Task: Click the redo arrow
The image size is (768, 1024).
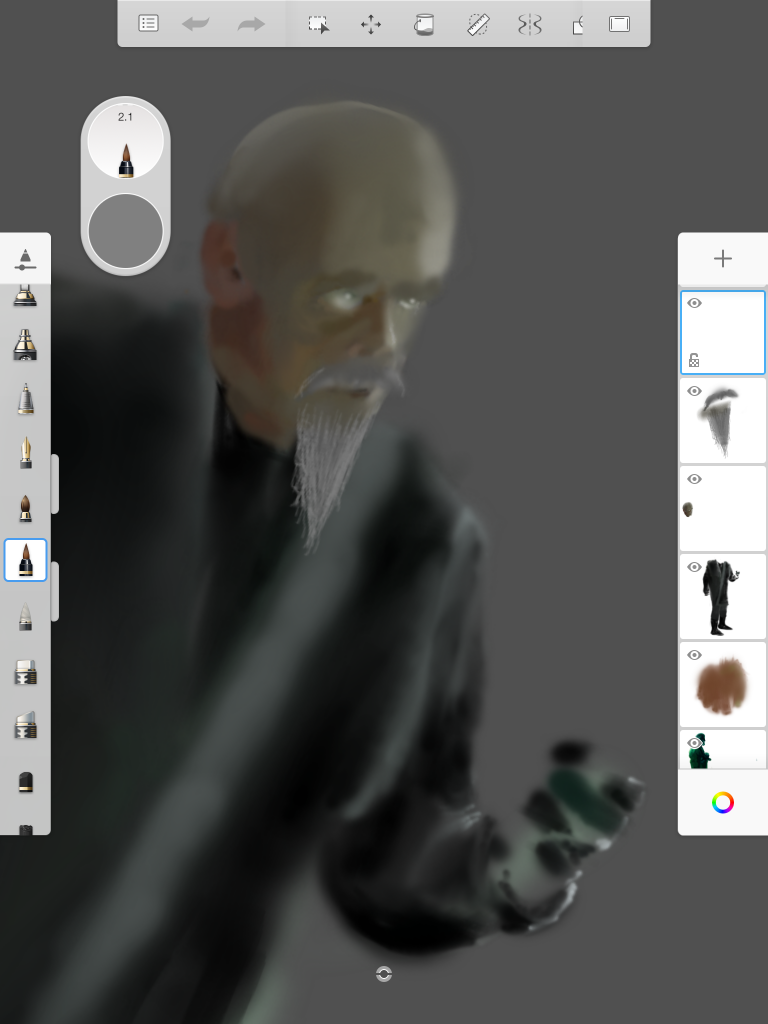Action: 251,24
